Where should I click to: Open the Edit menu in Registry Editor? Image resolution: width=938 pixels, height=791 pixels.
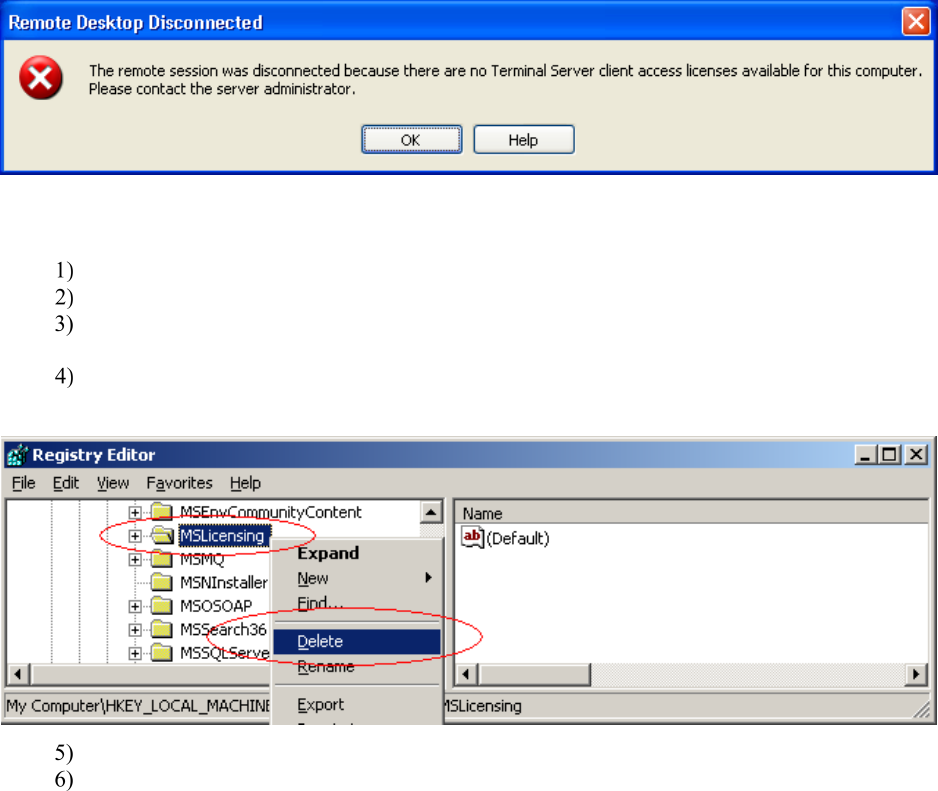(x=65, y=483)
